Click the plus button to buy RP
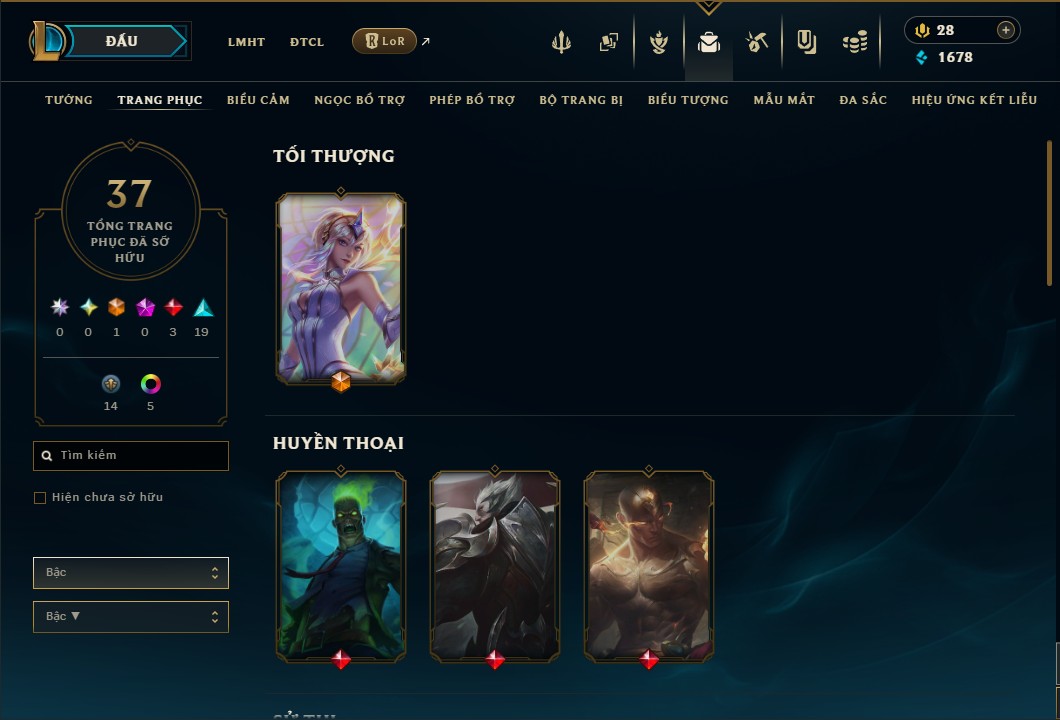Viewport: 1060px width, 720px height. [1005, 30]
